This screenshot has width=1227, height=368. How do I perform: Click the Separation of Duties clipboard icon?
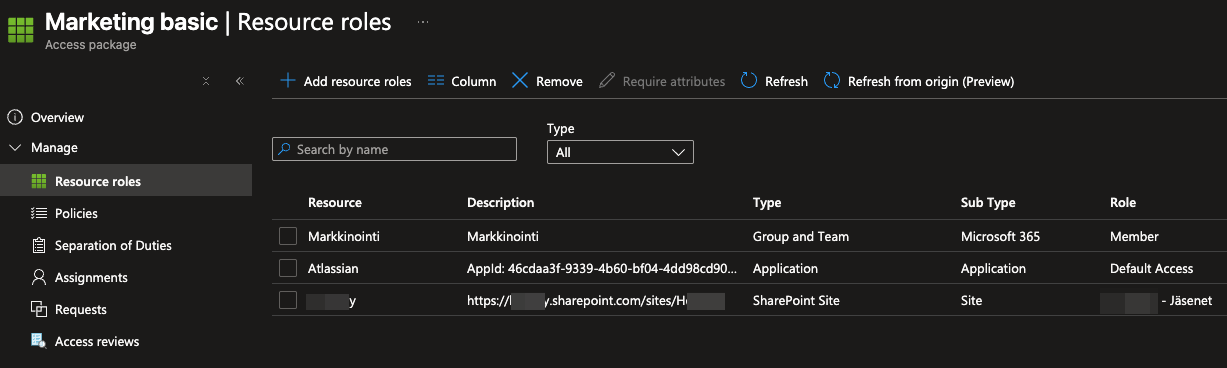coord(39,245)
